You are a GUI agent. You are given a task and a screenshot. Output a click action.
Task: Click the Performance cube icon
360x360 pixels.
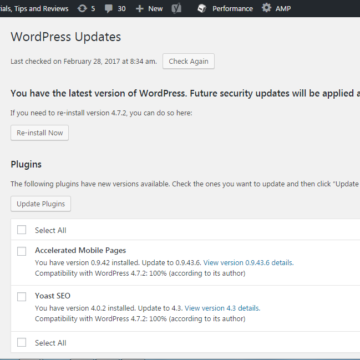tap(202, 8)
